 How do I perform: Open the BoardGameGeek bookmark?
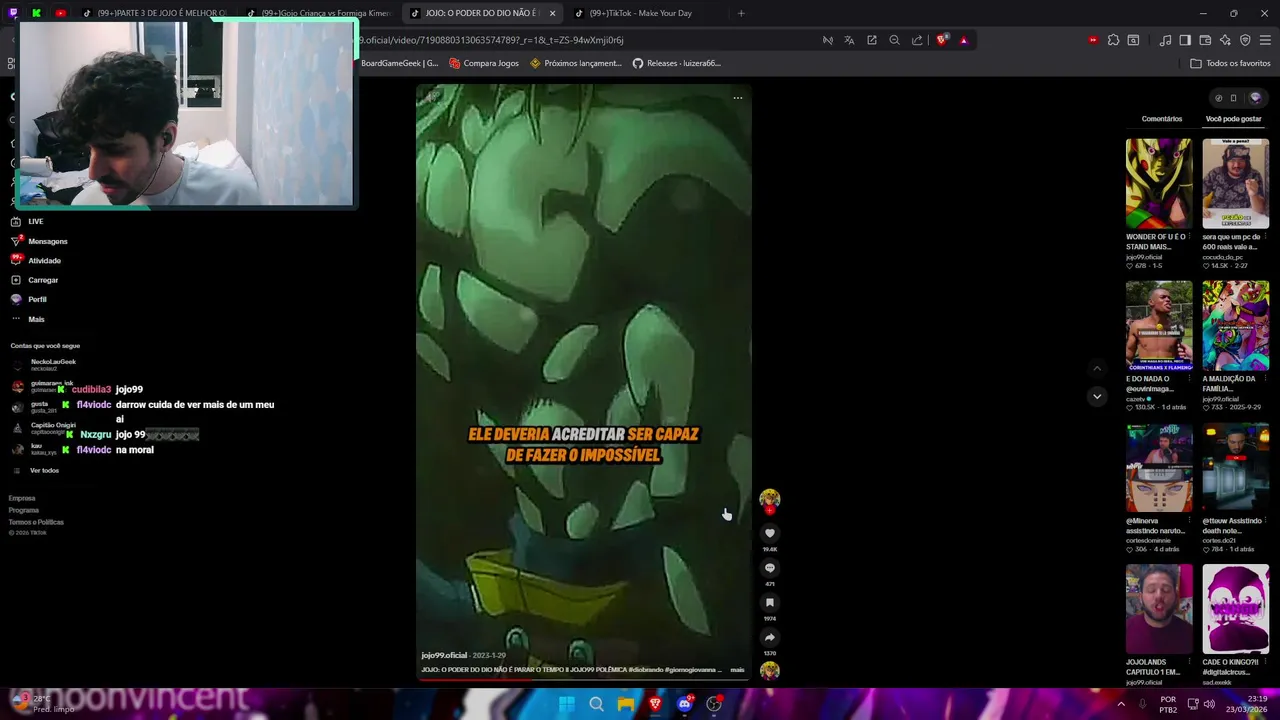(x=399, y=63)
